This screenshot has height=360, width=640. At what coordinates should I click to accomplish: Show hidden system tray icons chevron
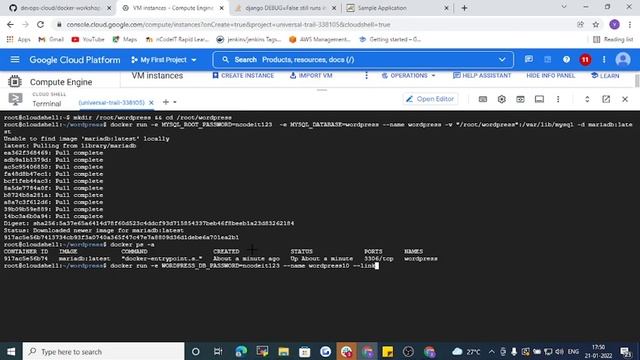(491, 351)
